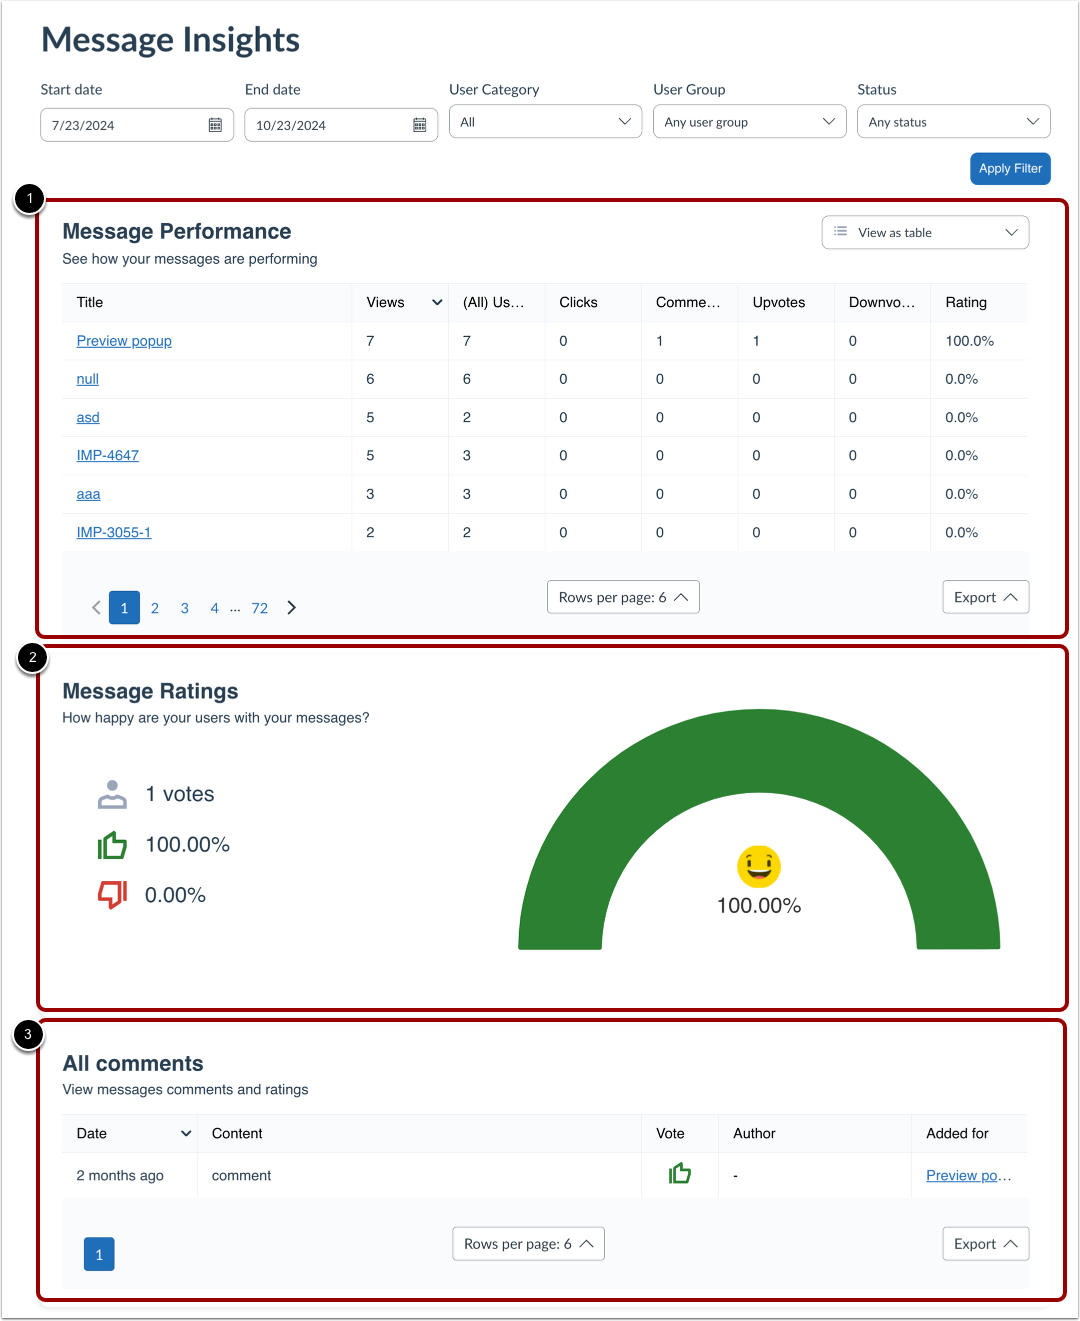Click the thumbs-down icon beside 0.00%
The image size is (1080, 1321).
click(112, 894)
